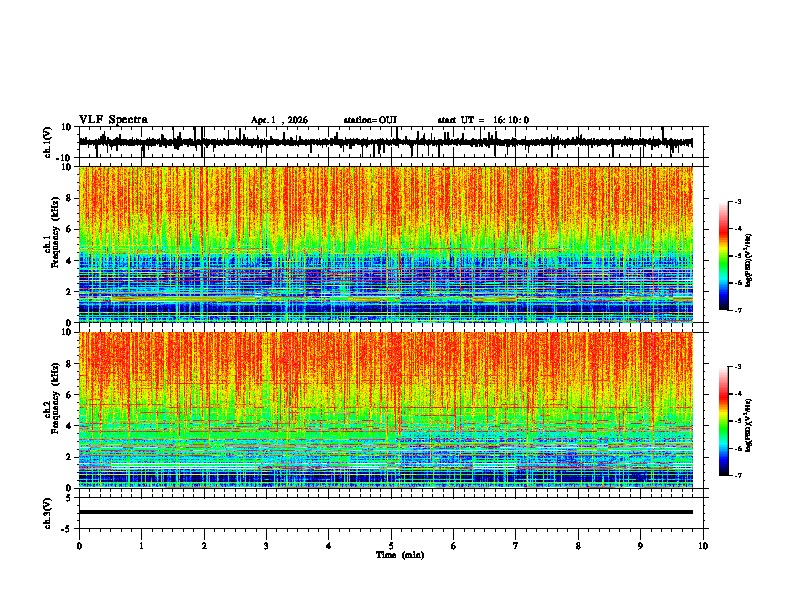Click the time axis tick label "0"
Image resolution: width=792 pixels, height=612 pixels.
pos(79,546)
